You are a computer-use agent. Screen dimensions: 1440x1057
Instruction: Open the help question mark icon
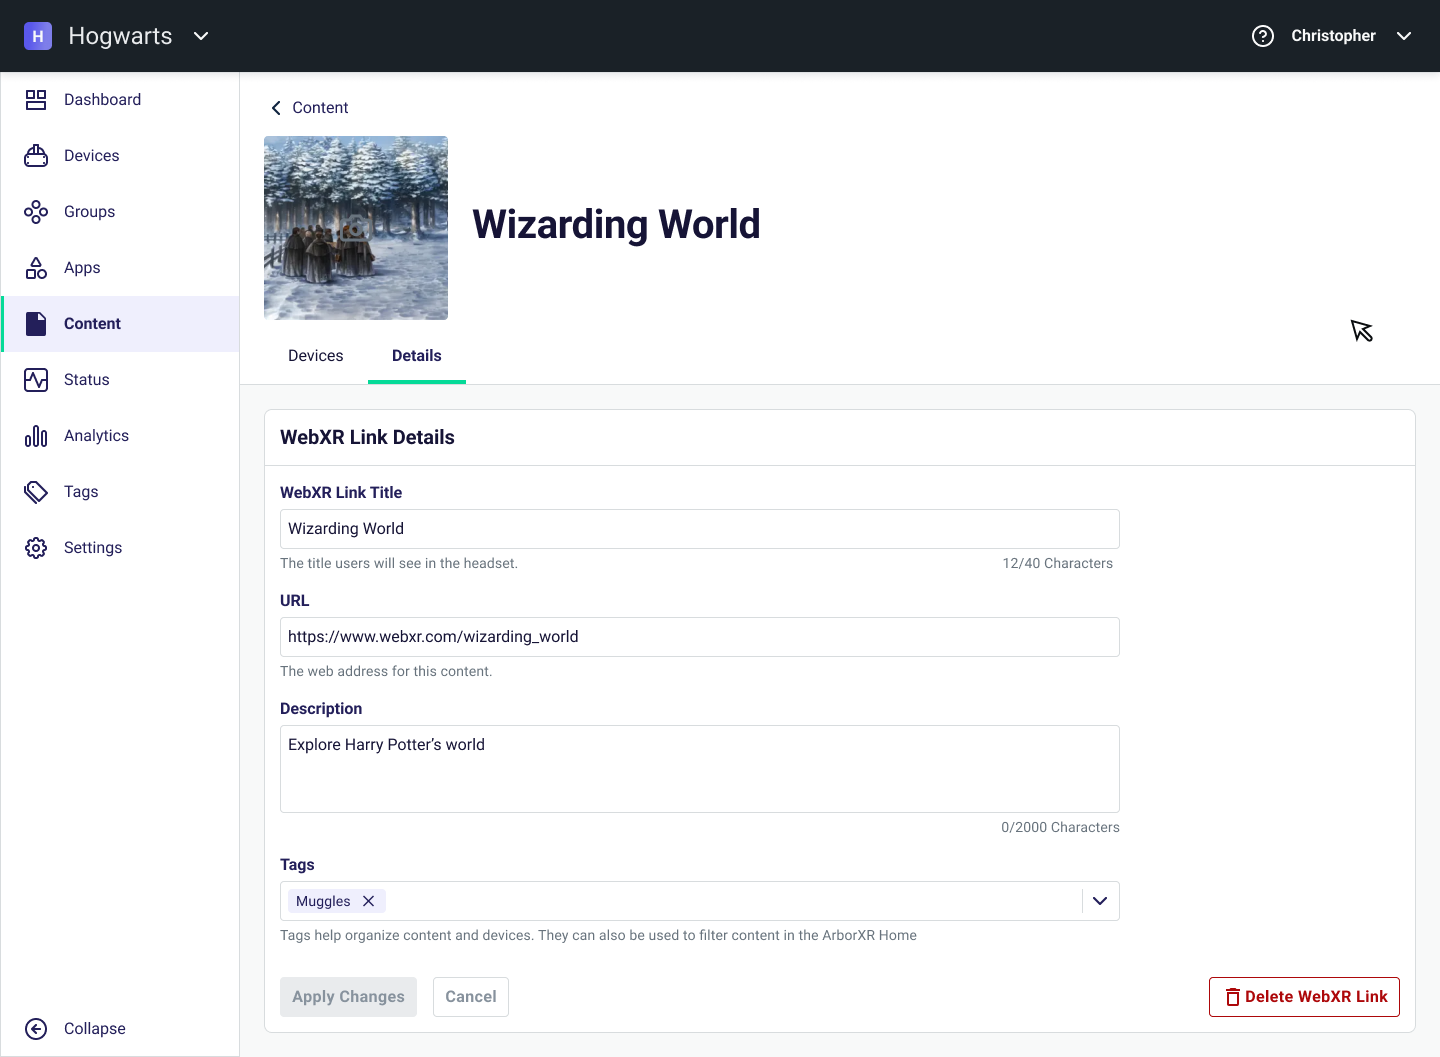pos(1263,36)
